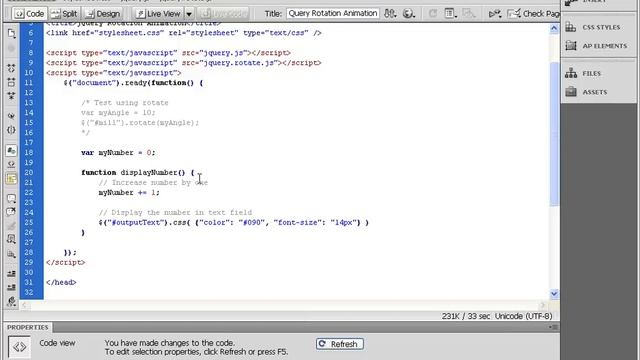Open the Properties panel options menu
Image resolution: width=640 pixels, height=360 pixels.
pyautogui.click(x=554, y=327)
